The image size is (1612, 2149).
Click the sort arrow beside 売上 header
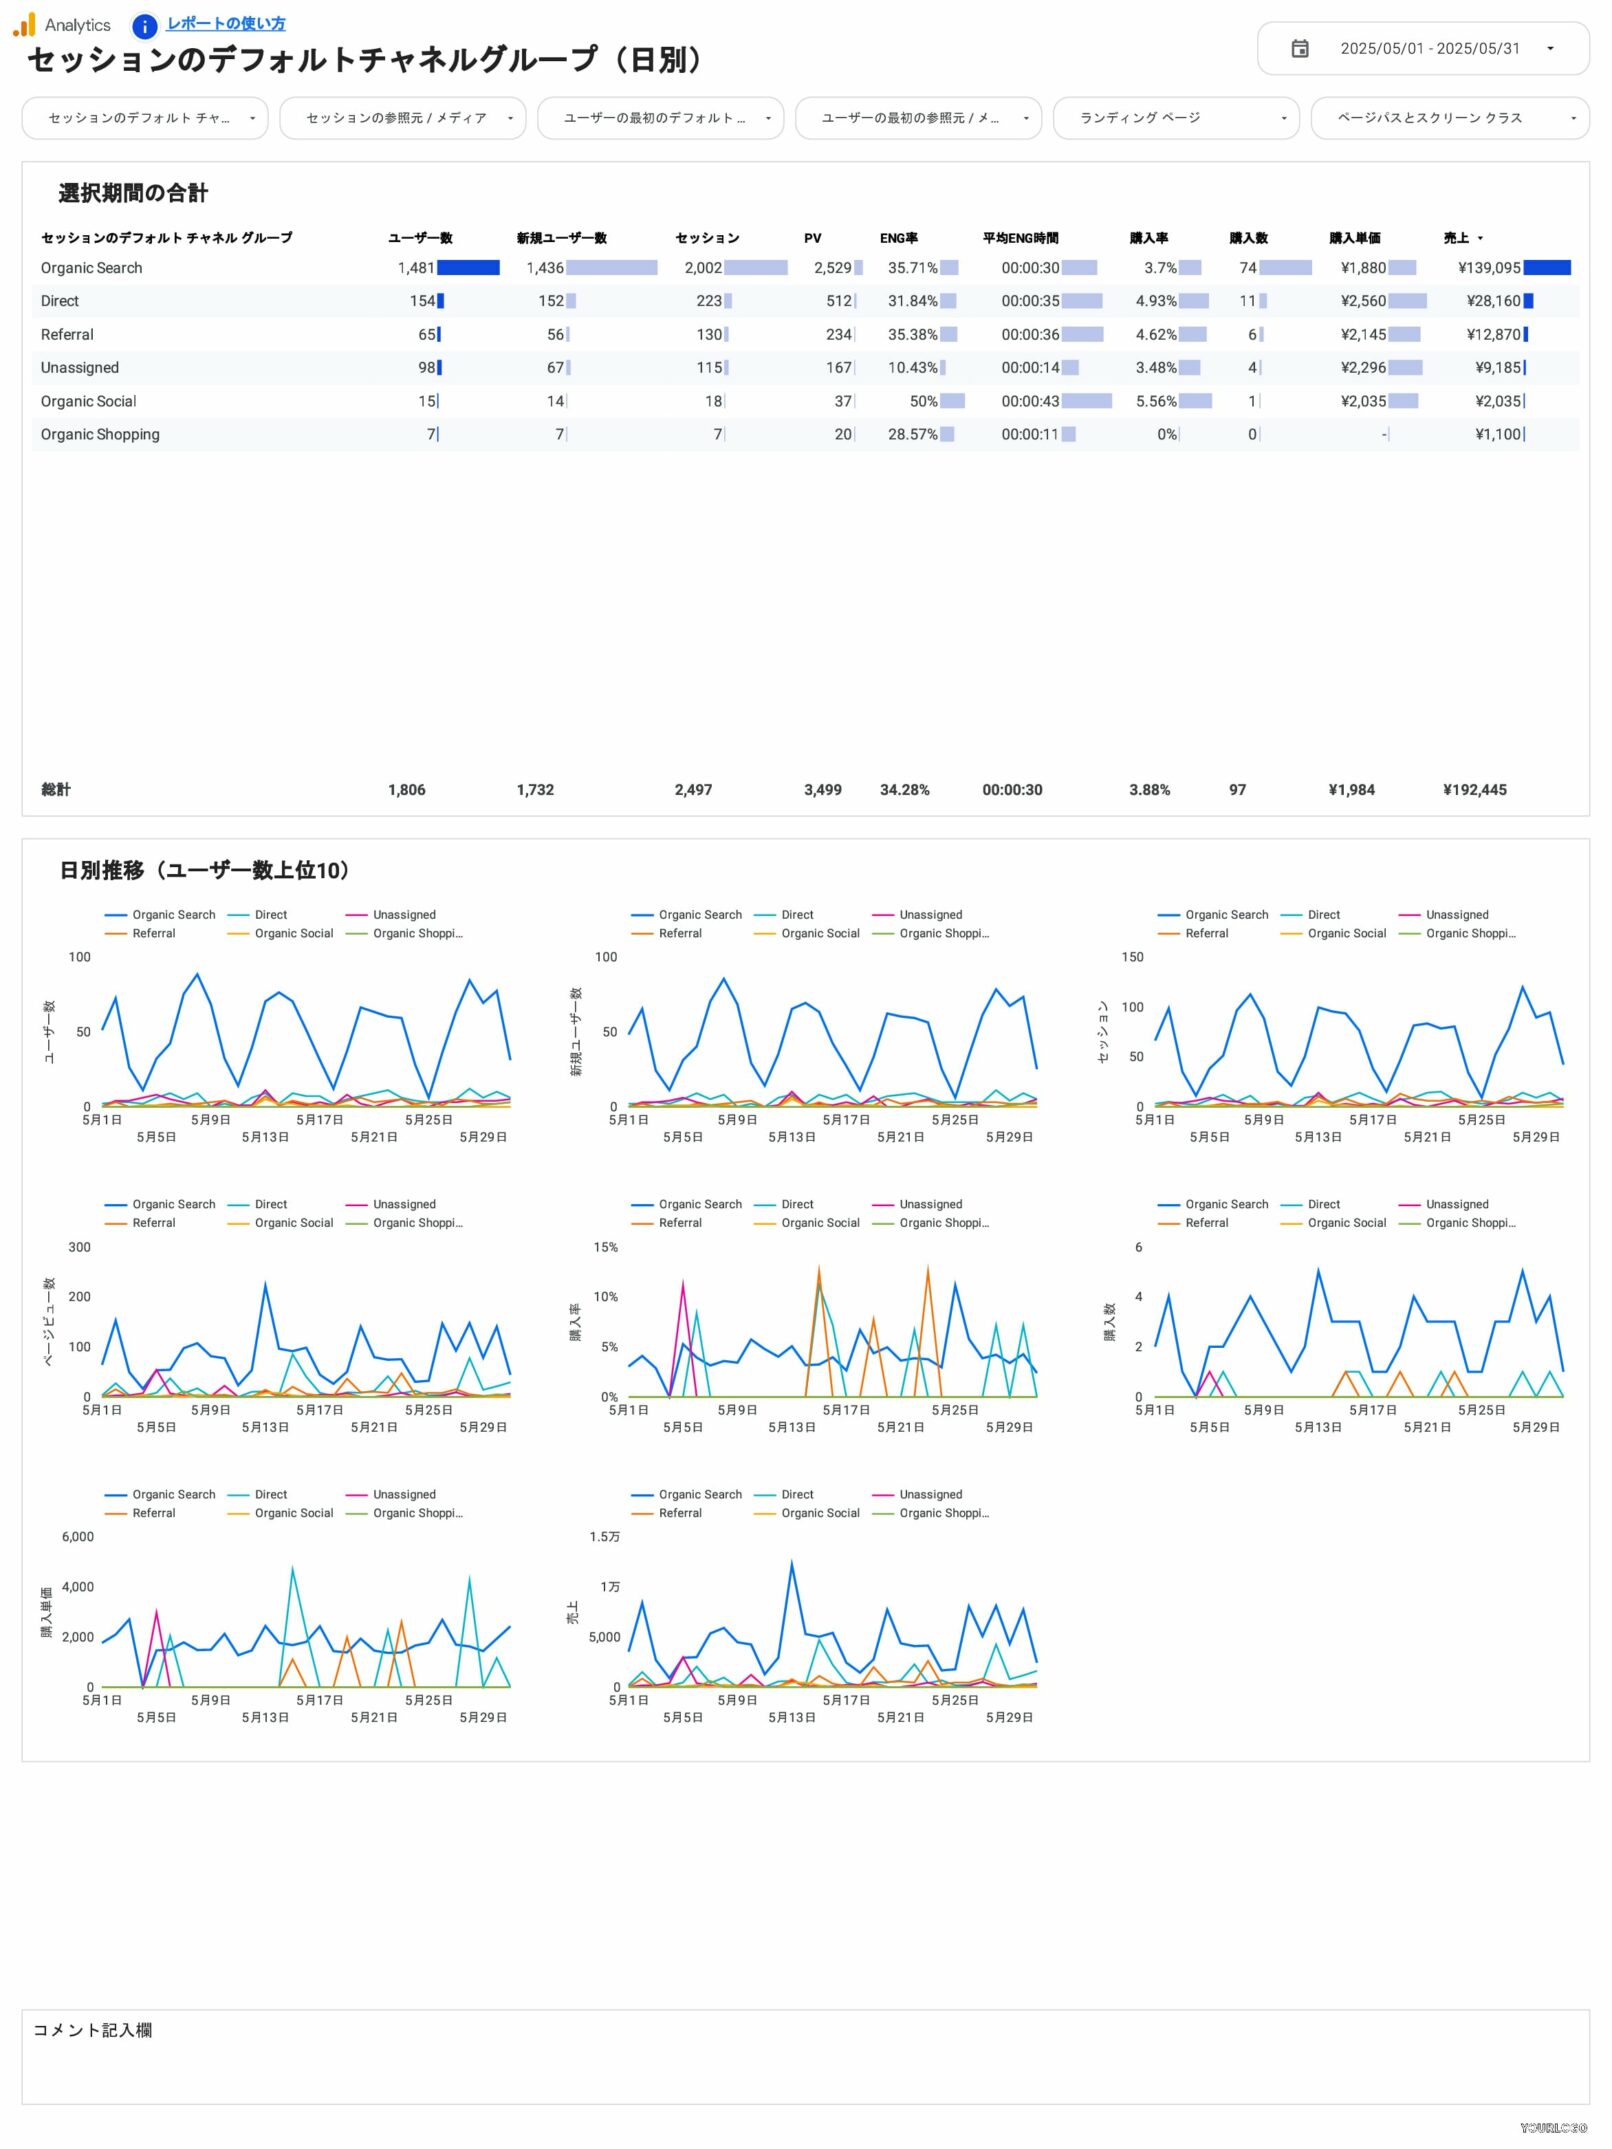pos(1480,239)
